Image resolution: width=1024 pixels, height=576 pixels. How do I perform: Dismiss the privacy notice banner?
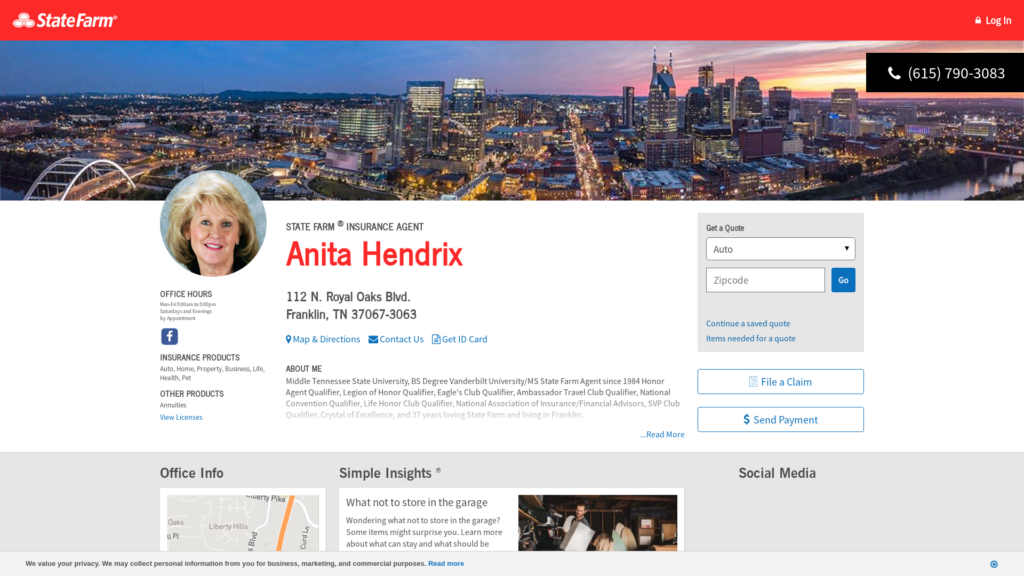993,564
